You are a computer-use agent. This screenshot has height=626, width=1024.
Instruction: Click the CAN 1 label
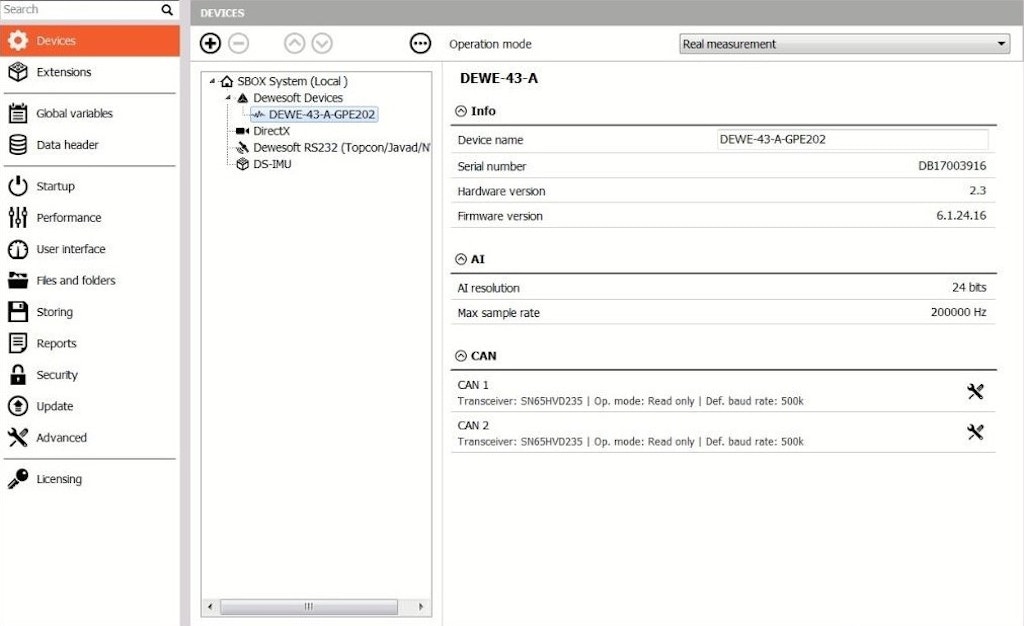coord(473,385)
